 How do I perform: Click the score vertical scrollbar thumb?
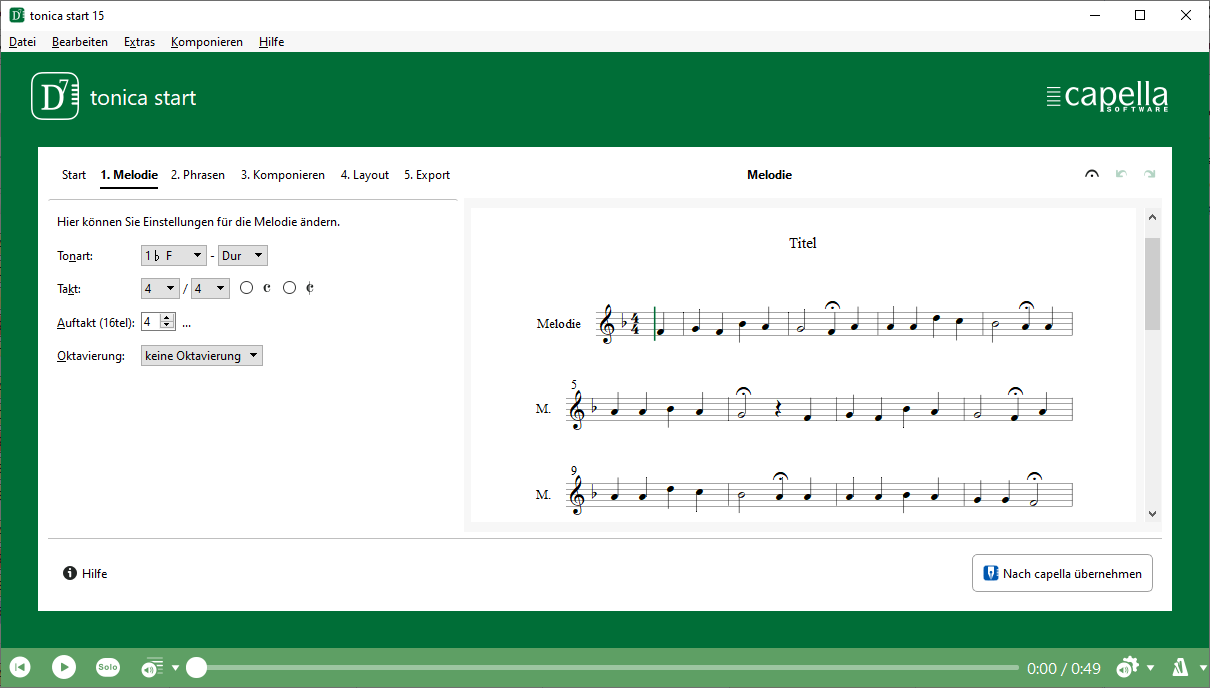point(1152,284)
